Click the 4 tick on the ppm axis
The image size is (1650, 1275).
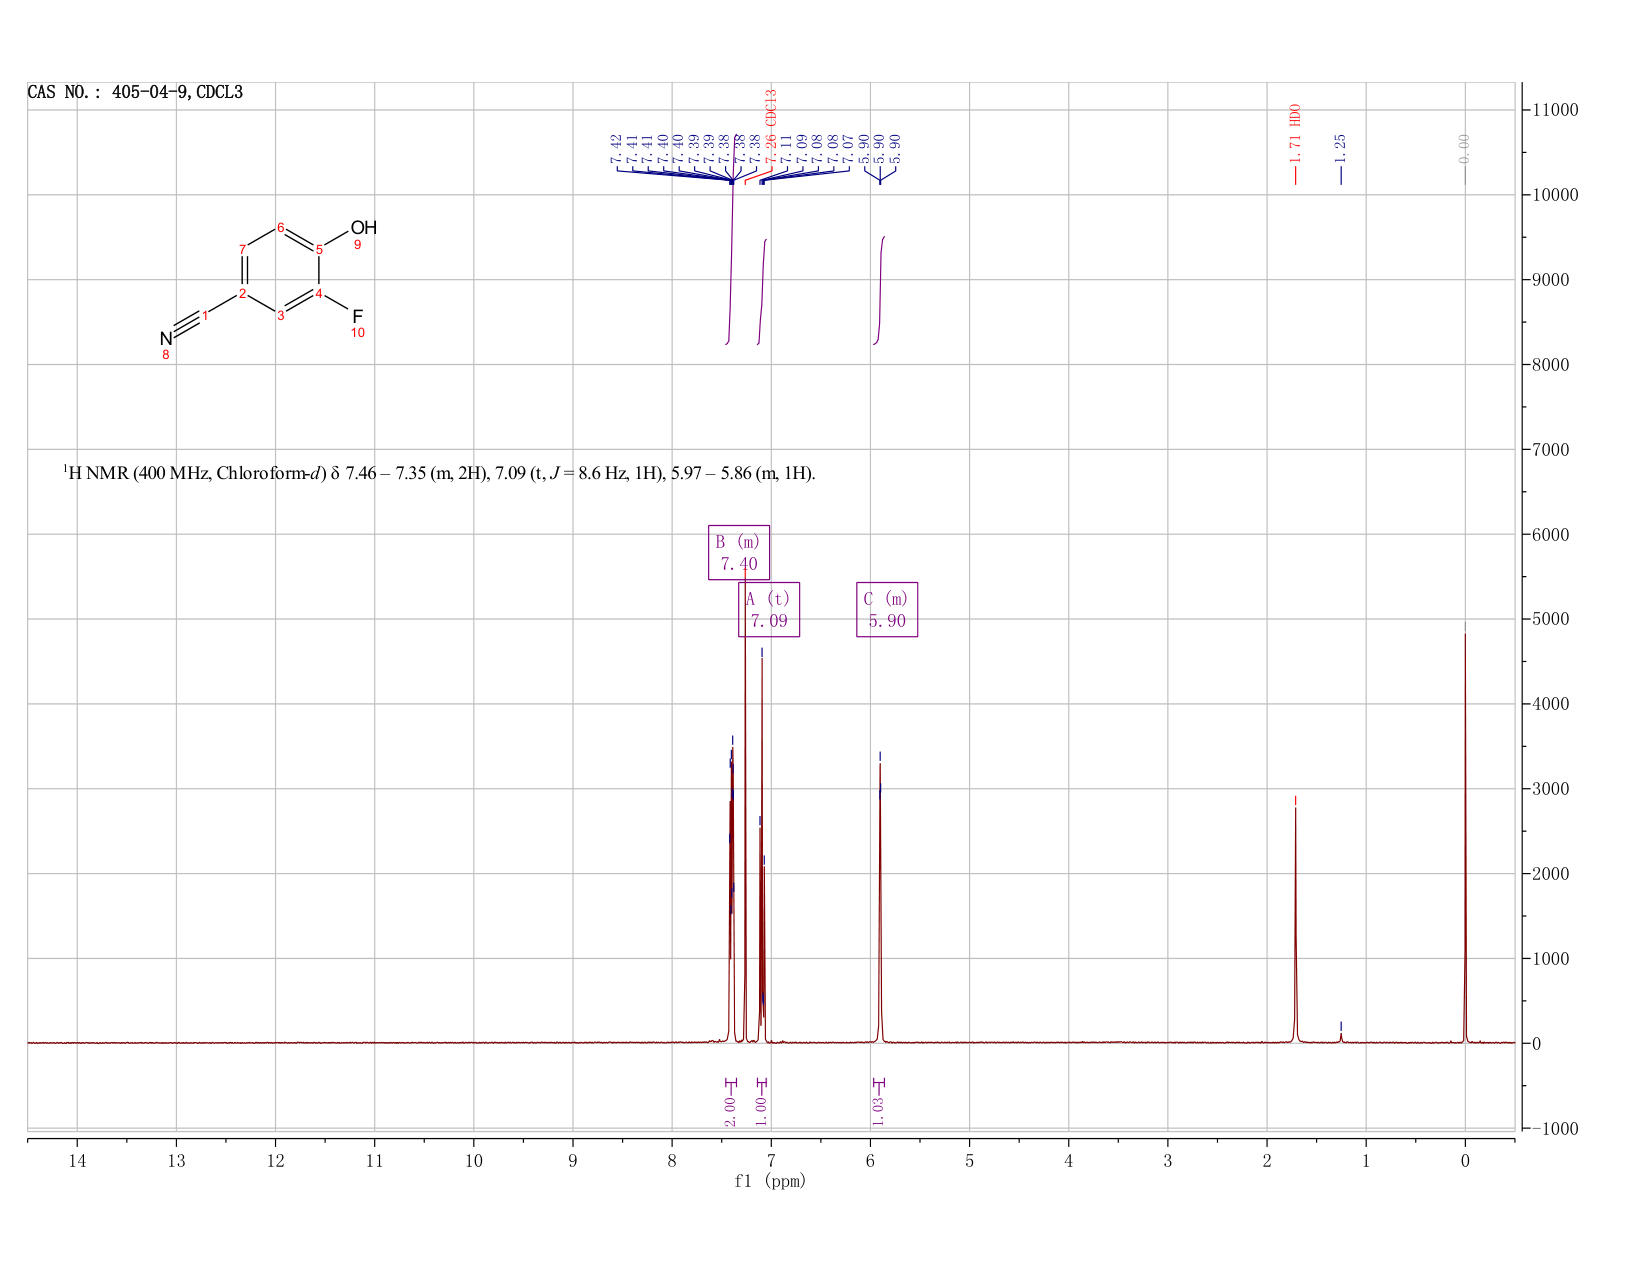pyautogui.click(x=1069, y=1161)
